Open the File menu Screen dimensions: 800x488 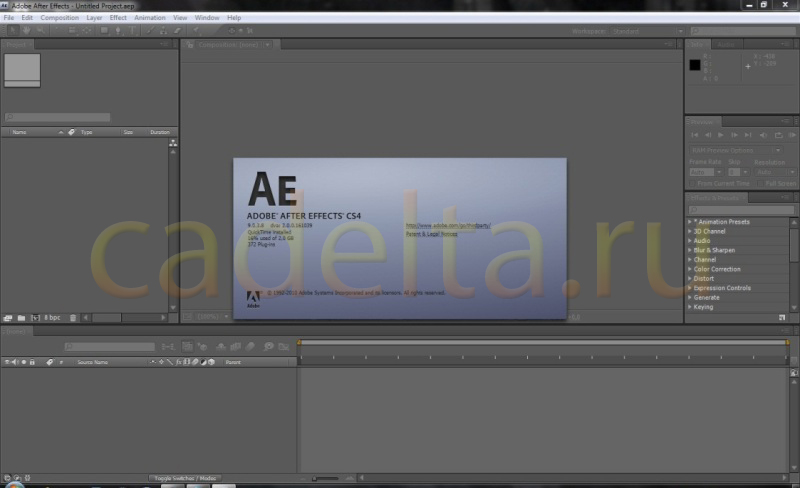(x=9, y=17)
